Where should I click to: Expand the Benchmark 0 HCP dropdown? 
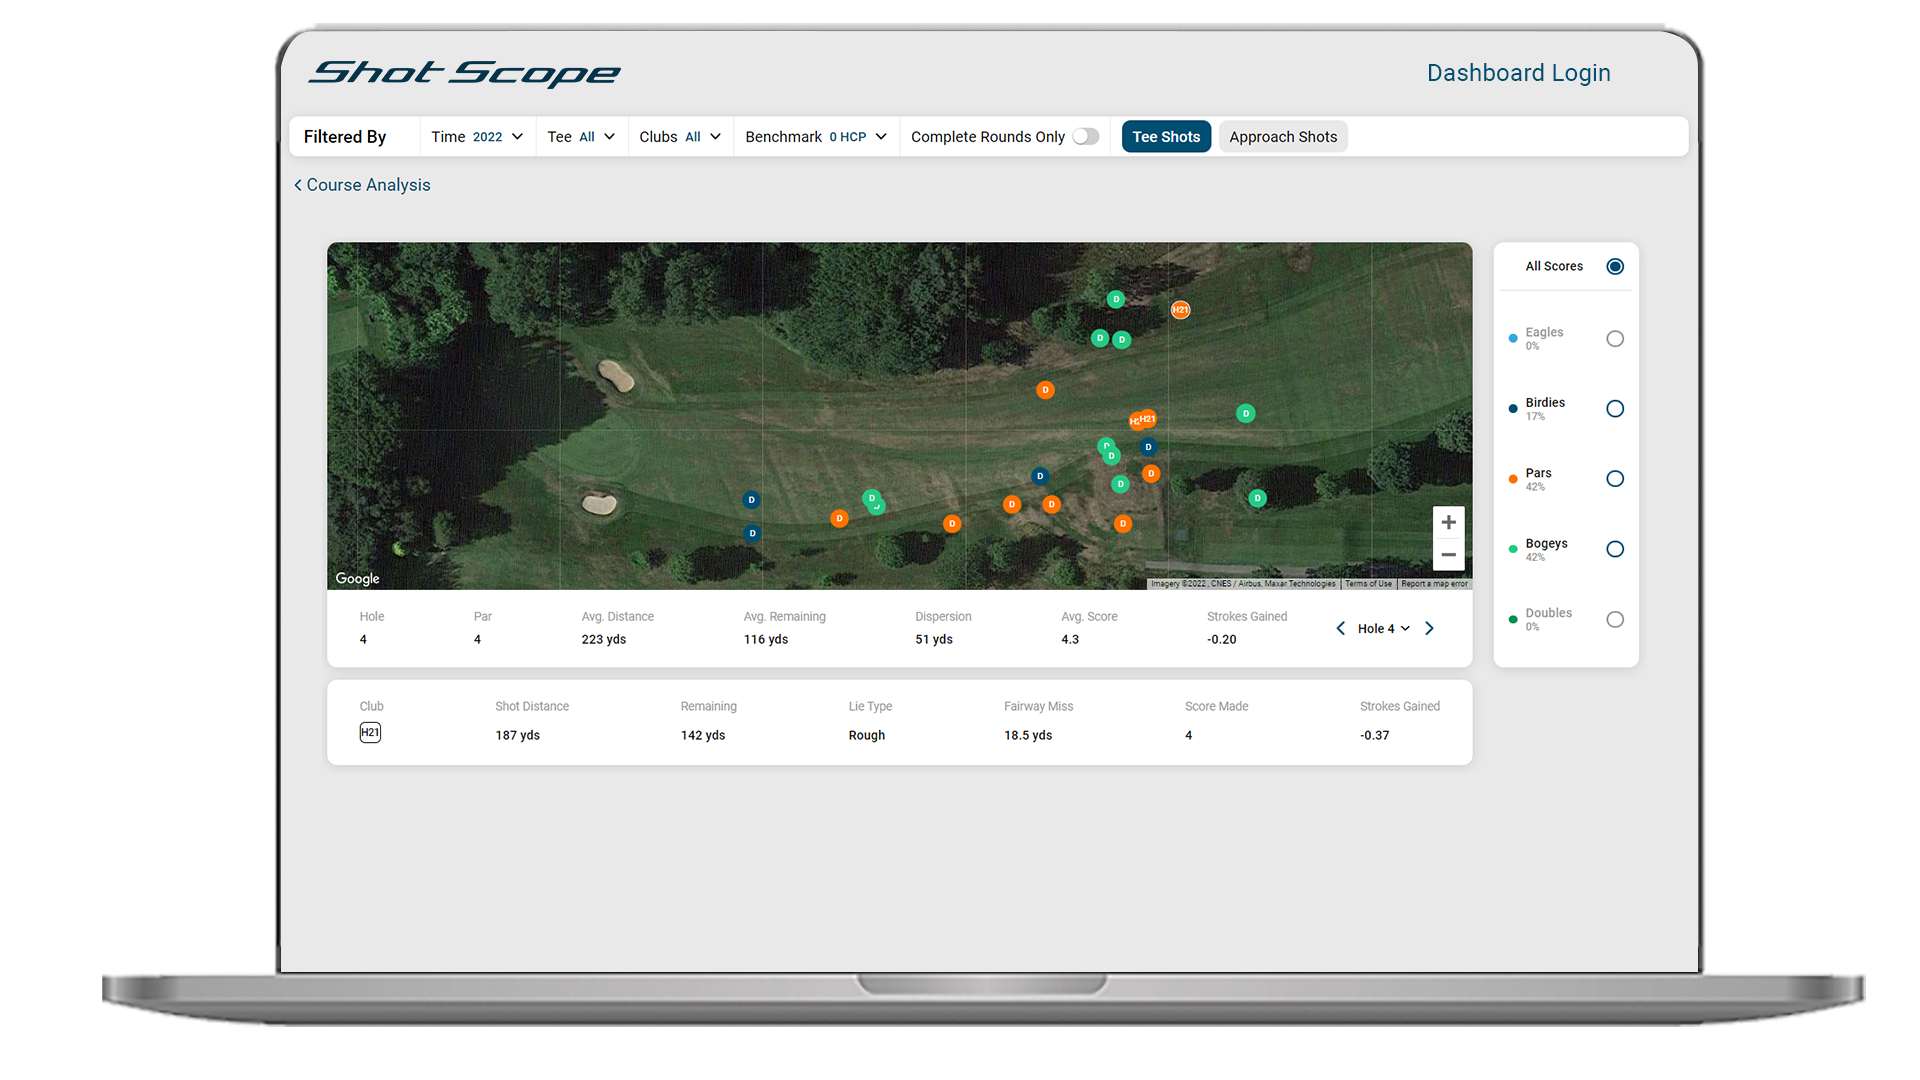[x=816, y=137]
